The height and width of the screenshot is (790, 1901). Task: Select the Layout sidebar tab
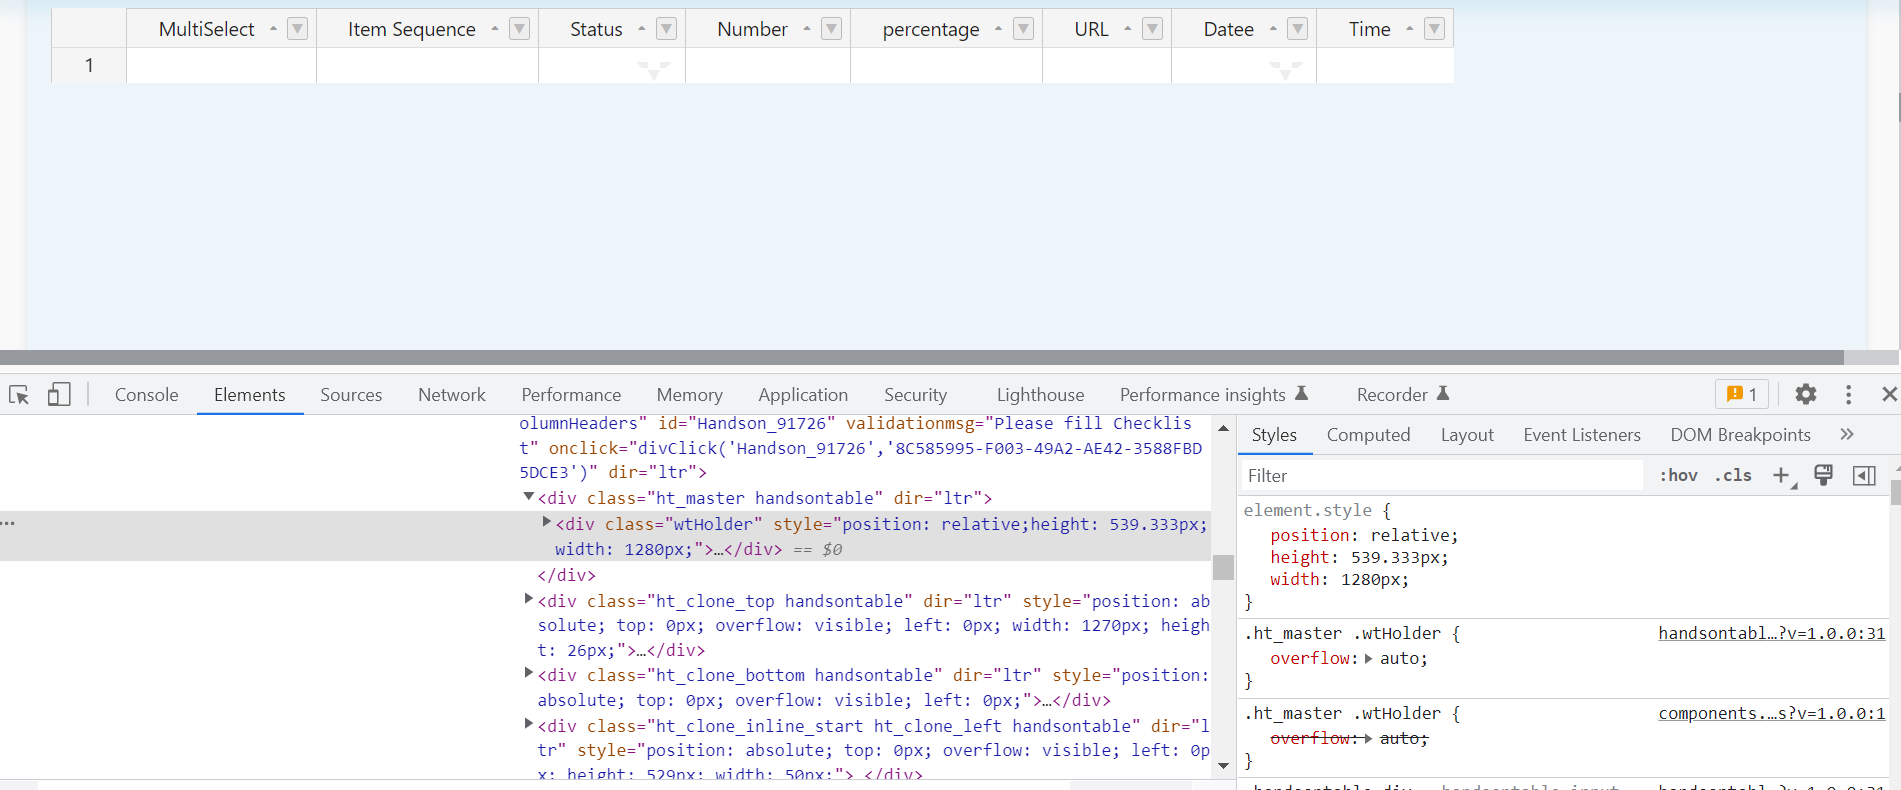1467,435
